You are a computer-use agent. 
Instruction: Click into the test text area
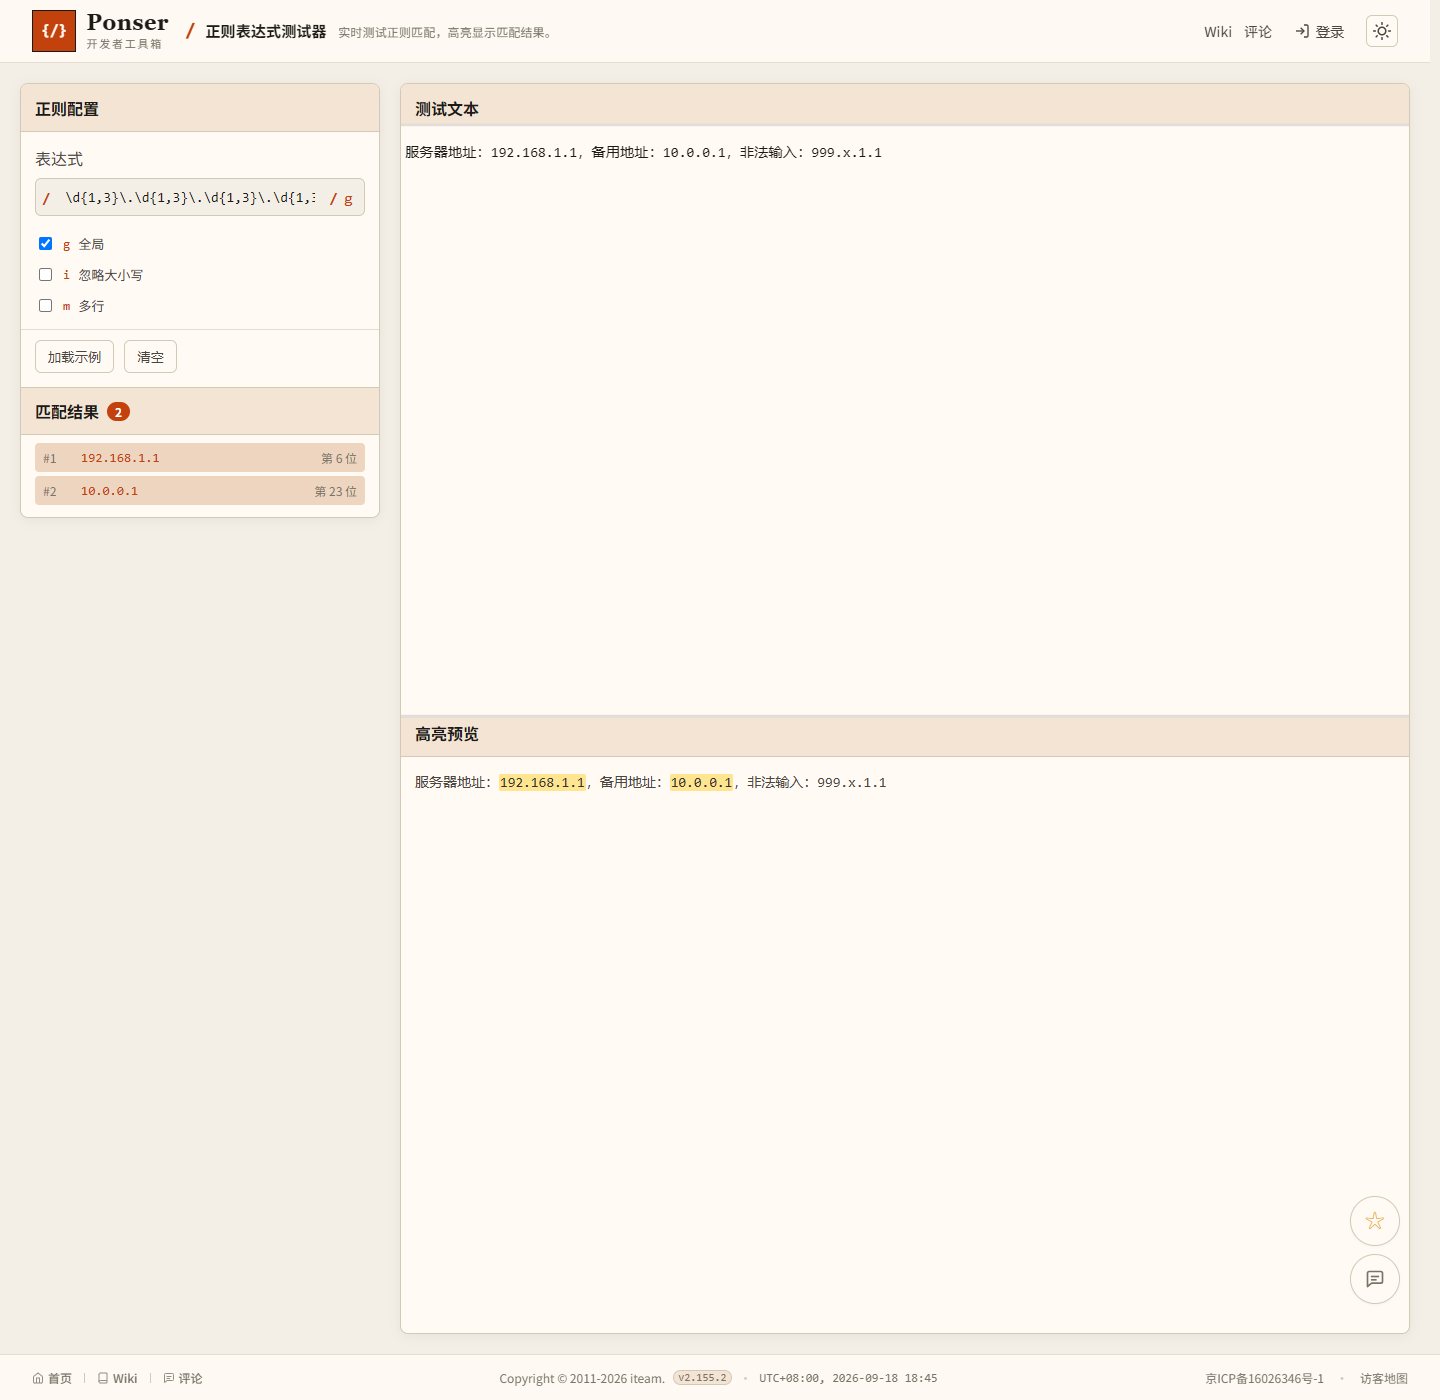click(x=905, y=420)
